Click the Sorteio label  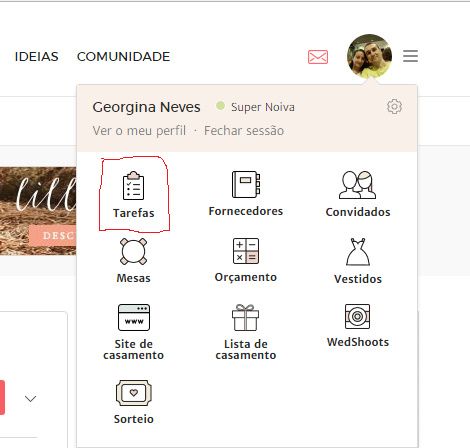[134, 419]
